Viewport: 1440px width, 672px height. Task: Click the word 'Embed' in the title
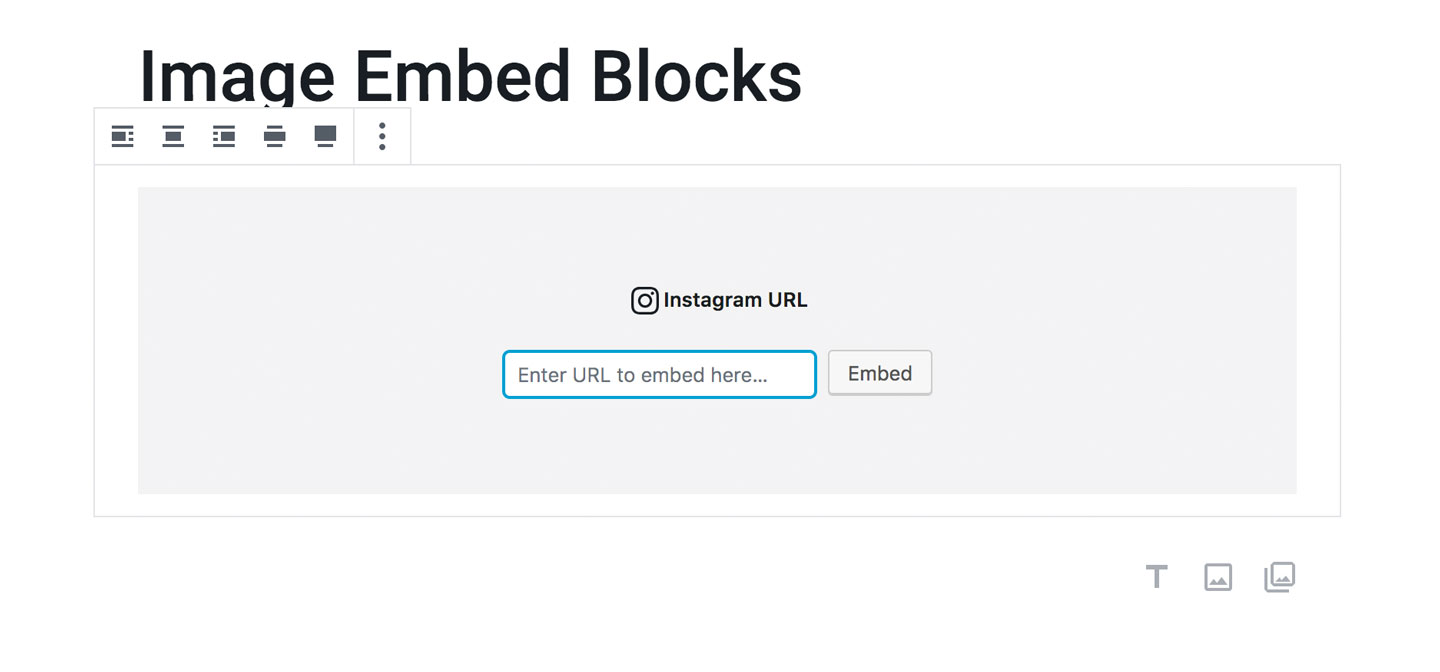462,76
